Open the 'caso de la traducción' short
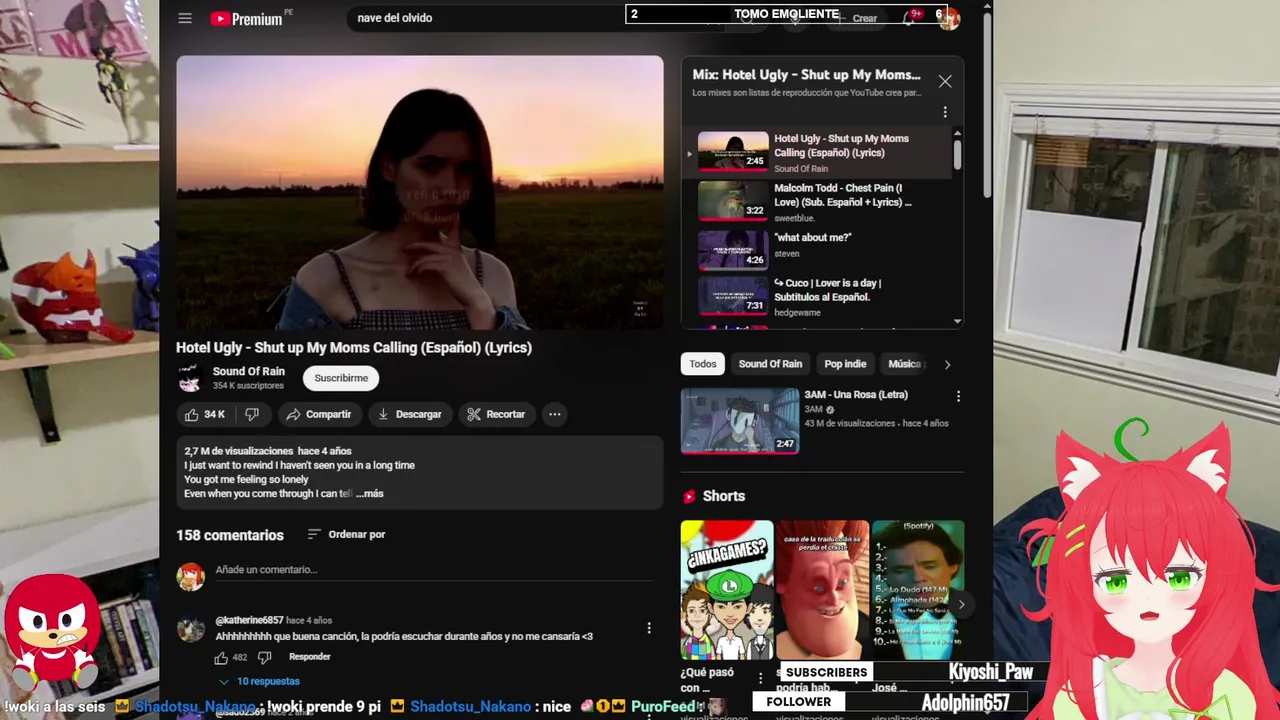1280x720 pixels. coord(823,590)
